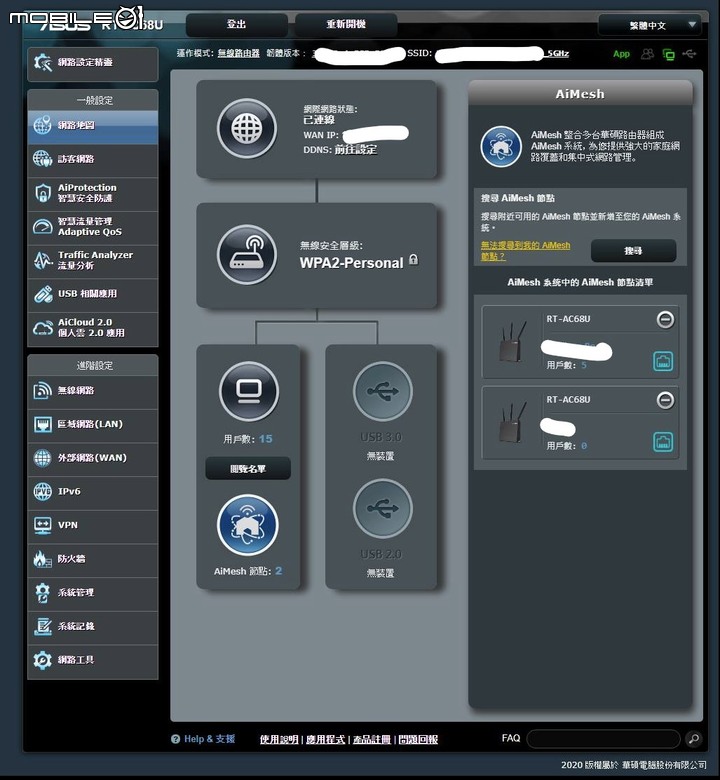720x780 pixels.
Task: Select the USB 2.0 port icon
Action: tap(383, 508)
